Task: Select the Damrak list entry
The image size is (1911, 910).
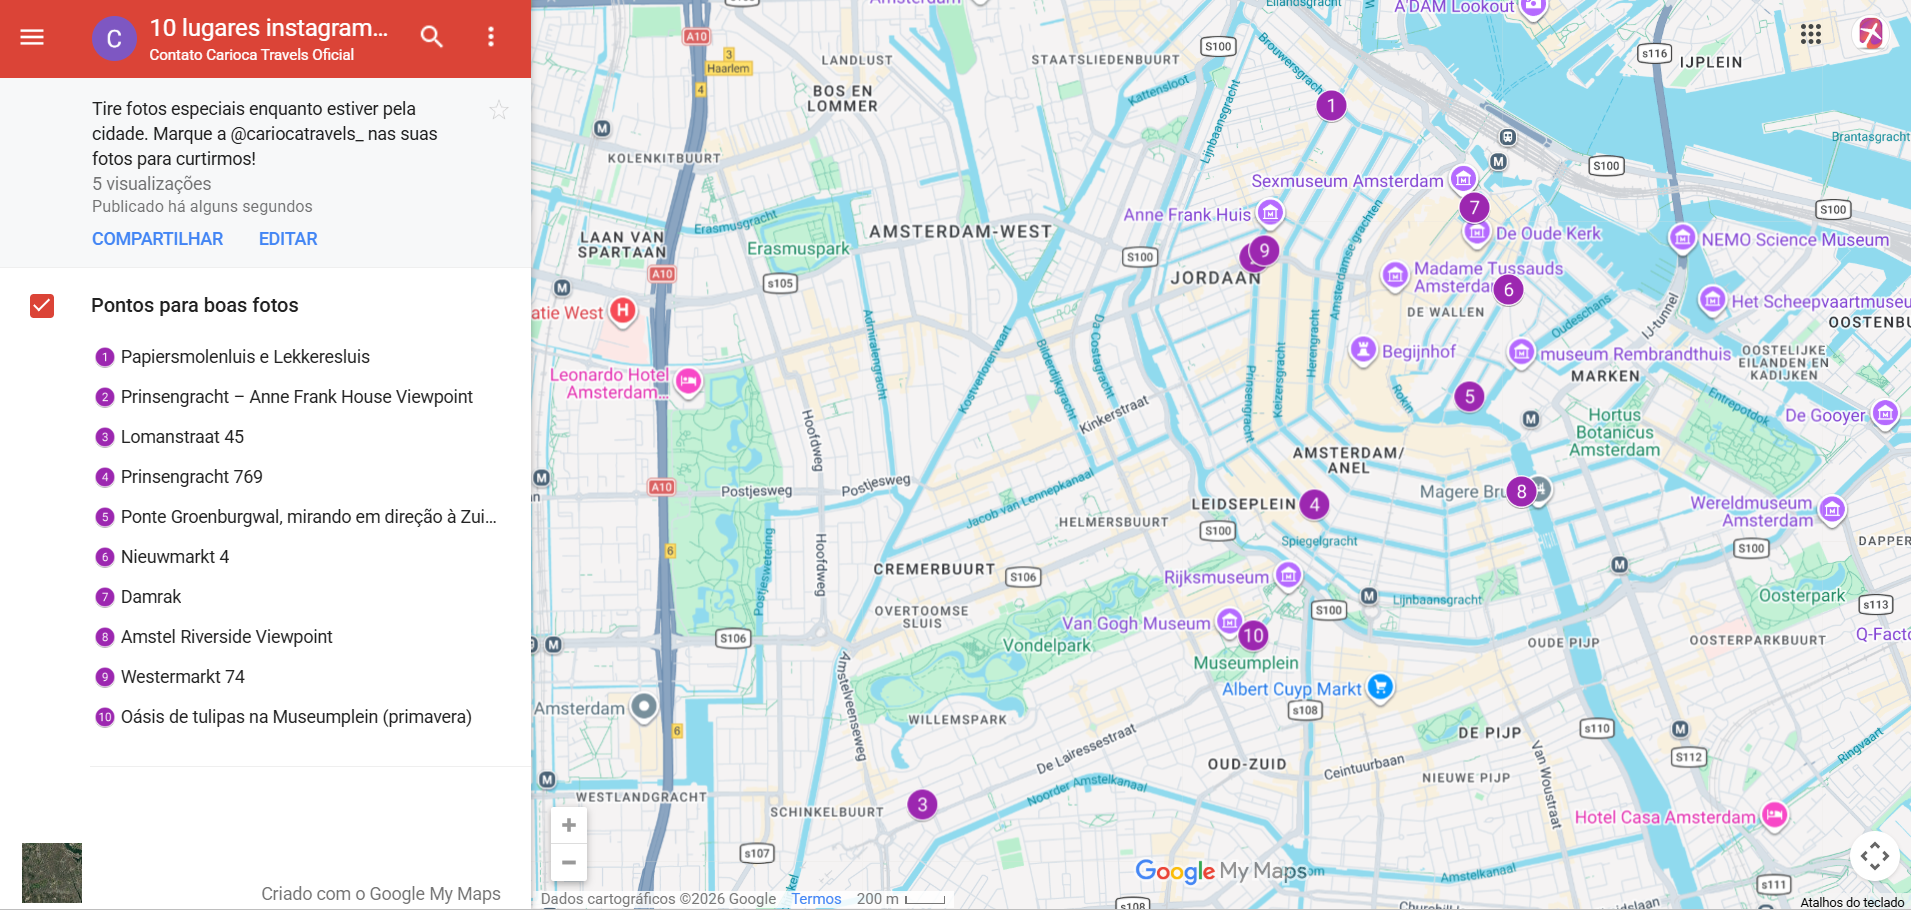Action: [x=151, y=597]
